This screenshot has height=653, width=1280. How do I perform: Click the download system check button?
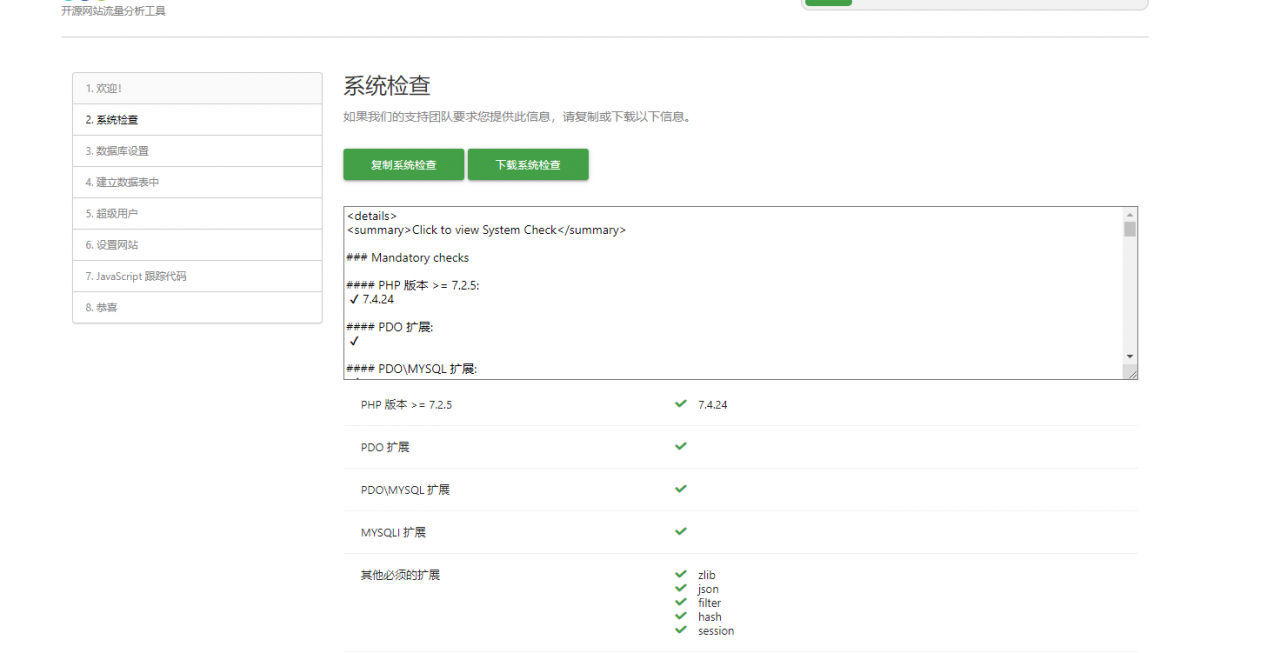(x=528, y=165)
